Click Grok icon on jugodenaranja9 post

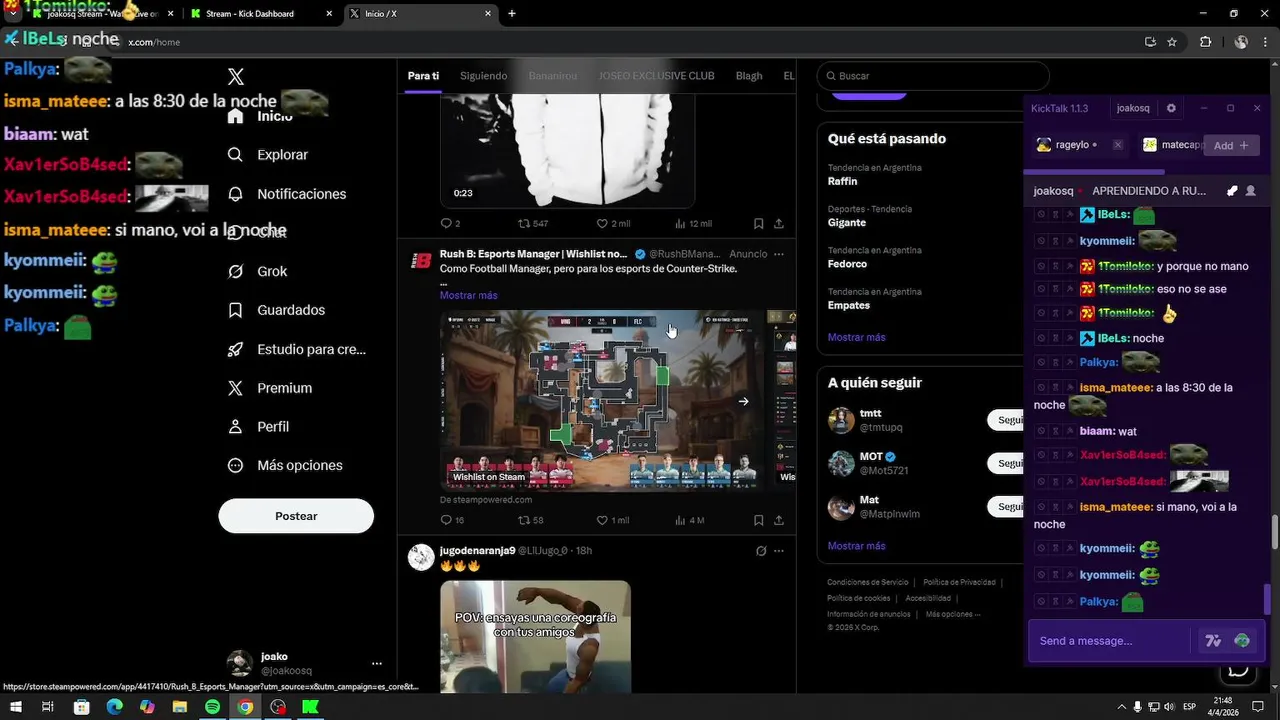click(x=760, y=551)
